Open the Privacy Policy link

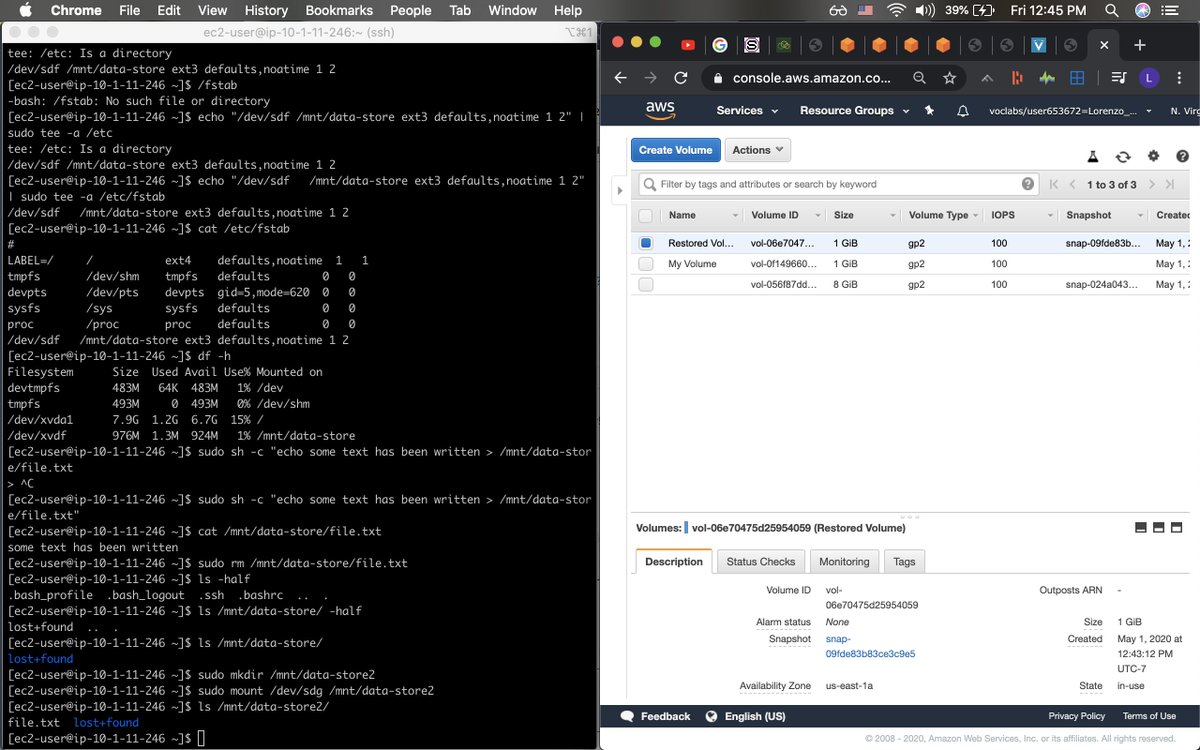1076,716
